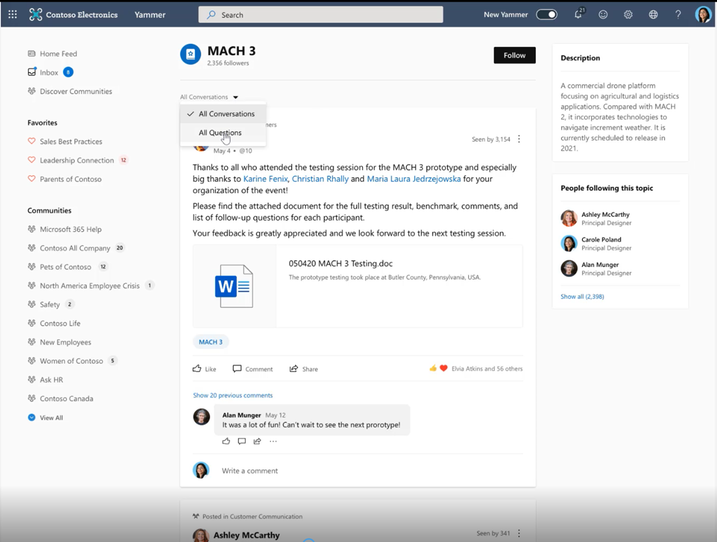Open Safety community
Screen dimensions: 717x542
(x=50, y=304)
